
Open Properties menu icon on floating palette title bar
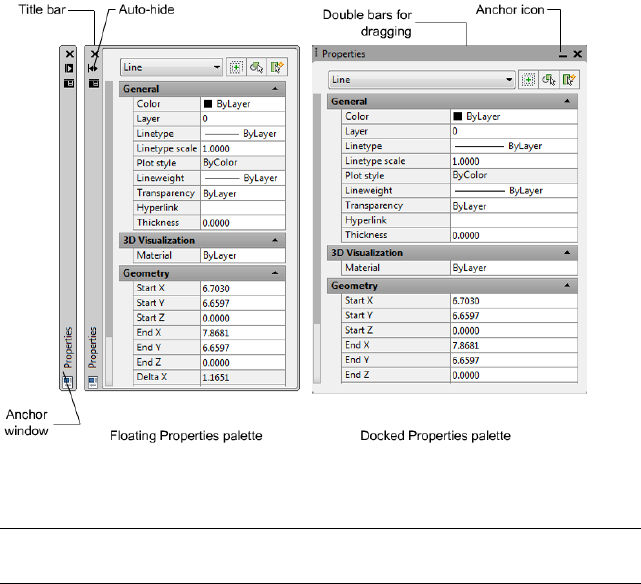(94, 83)
